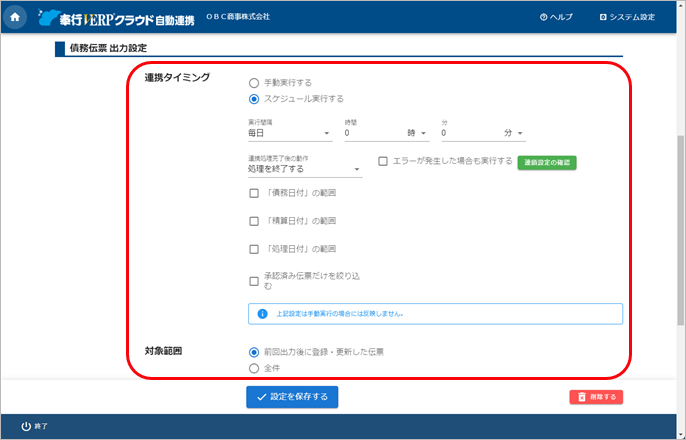Screen dimensions: 686x440
Task: Select the 手動実行する radio option
Action: click(x=254, y=83)
